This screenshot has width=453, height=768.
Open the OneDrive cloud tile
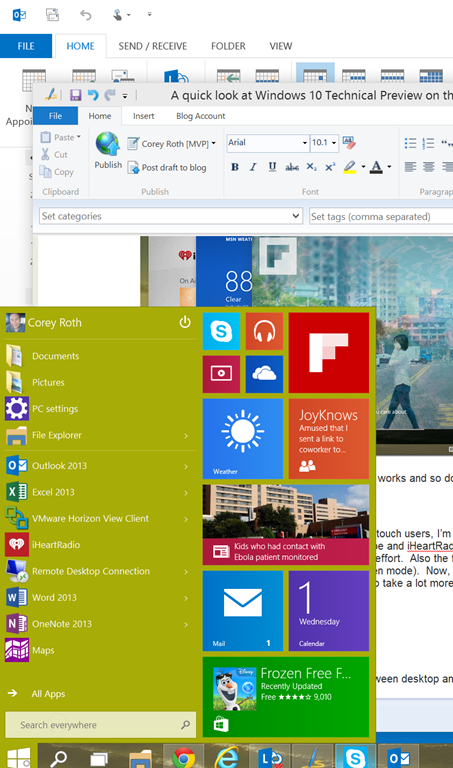coord(264,374)
